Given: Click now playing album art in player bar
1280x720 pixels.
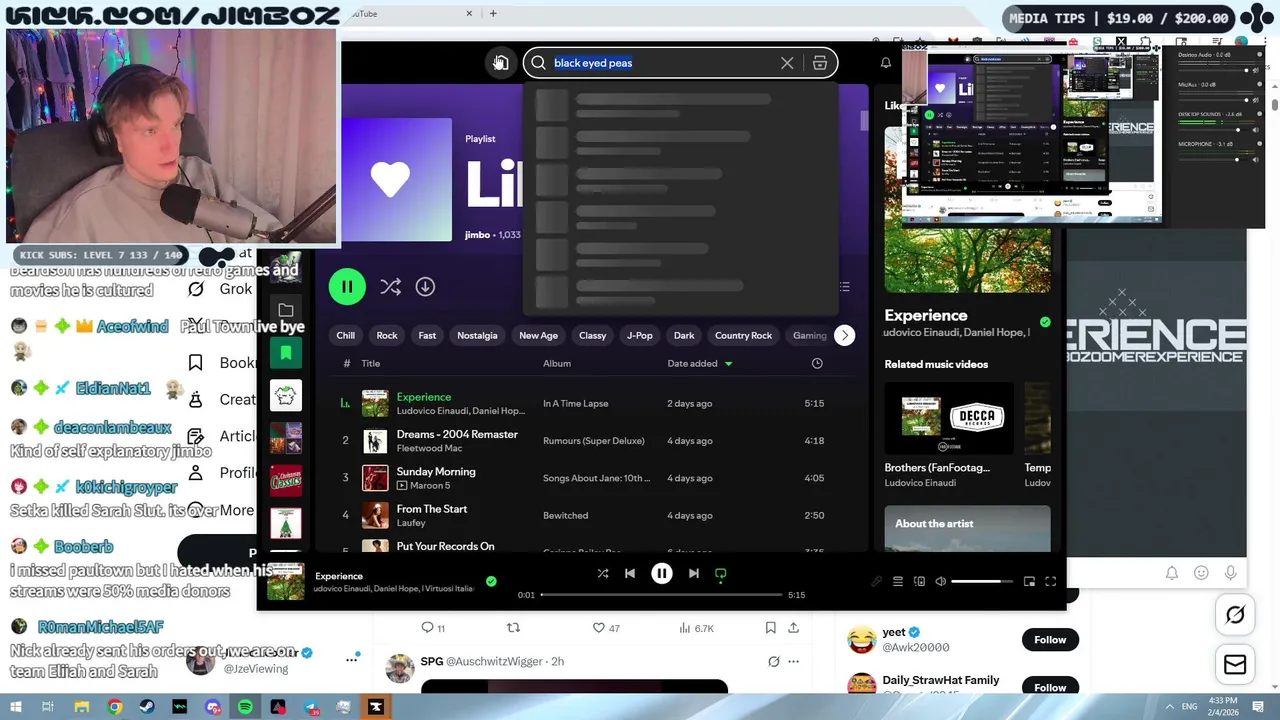Looking at the screenshot, I should [x=286, y=582].
